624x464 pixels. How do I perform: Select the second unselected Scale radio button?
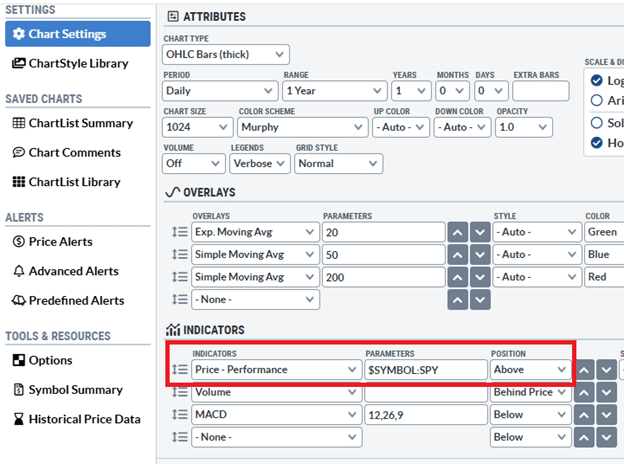pos(598,100)
